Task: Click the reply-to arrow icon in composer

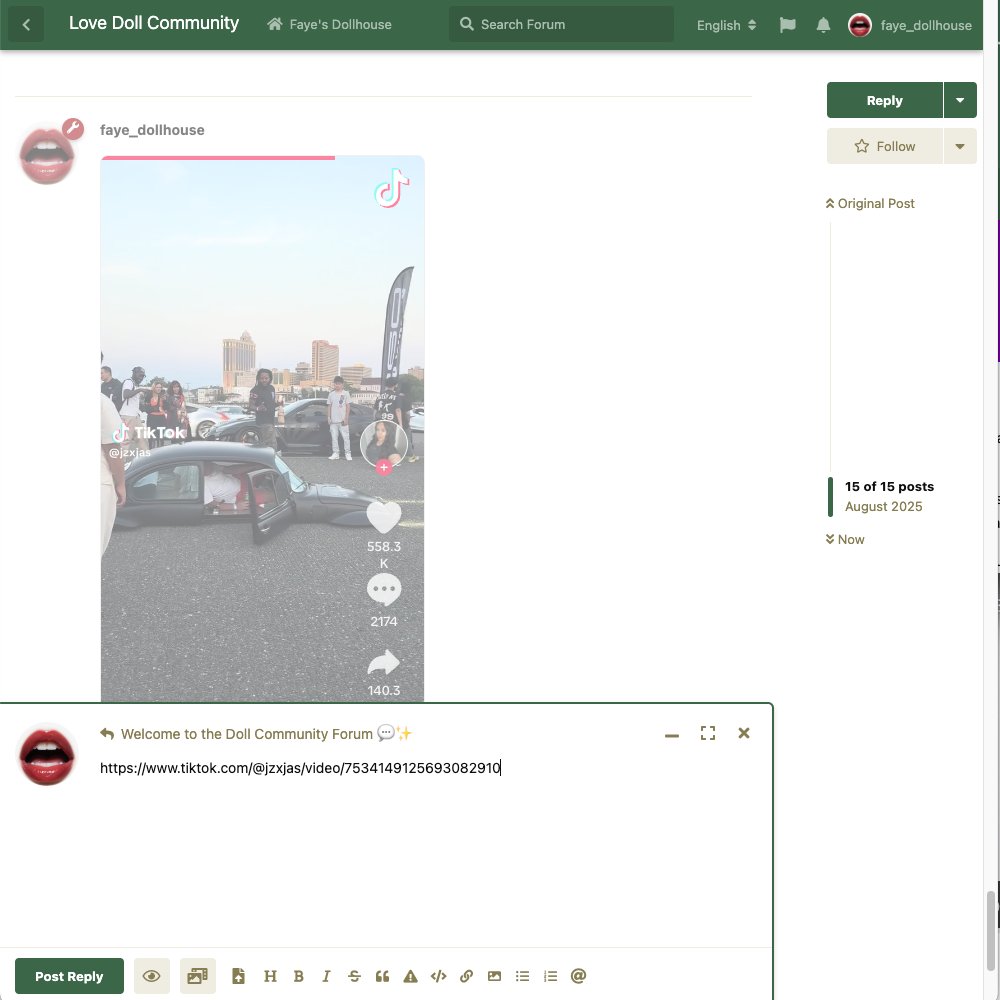Action: pyautogui.click(x=107, y=734)
